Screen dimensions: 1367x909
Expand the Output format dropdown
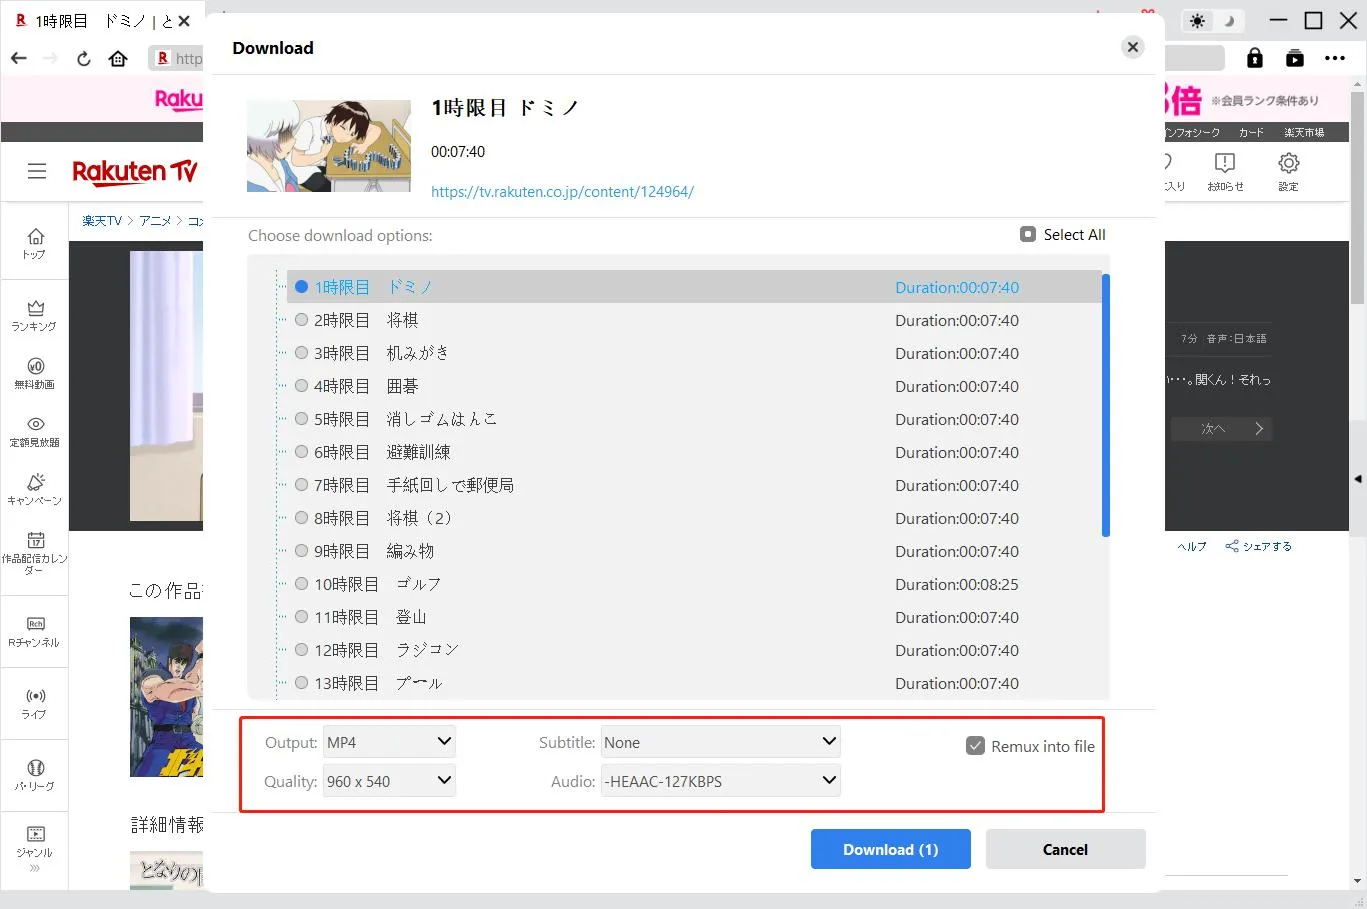click(x=389, y=742)
